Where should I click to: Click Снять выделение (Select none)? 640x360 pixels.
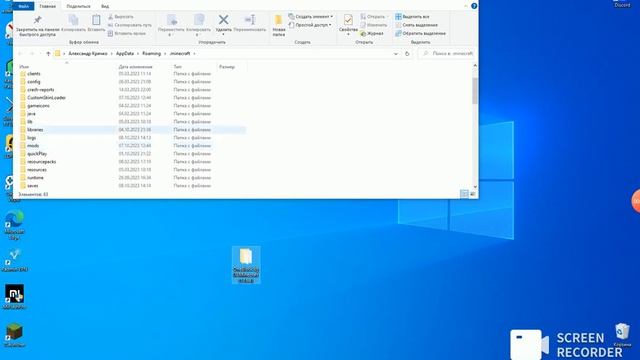416,25
